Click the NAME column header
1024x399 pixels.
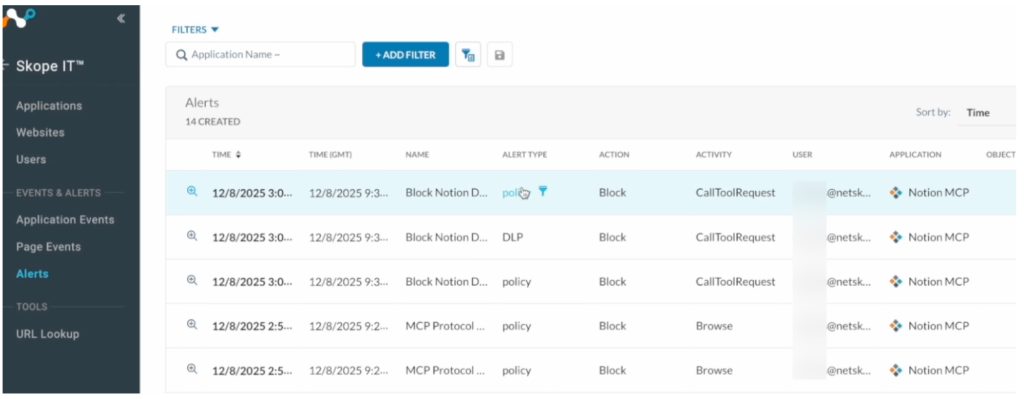tap(417, 155)
